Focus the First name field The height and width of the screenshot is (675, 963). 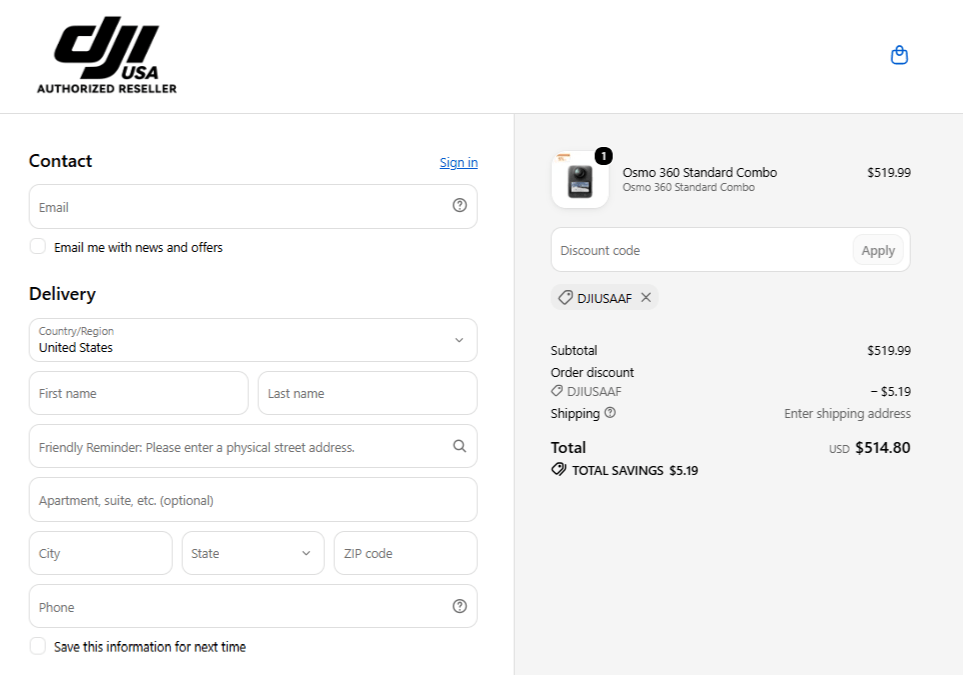pyautogui.click(x=139, y=393)
